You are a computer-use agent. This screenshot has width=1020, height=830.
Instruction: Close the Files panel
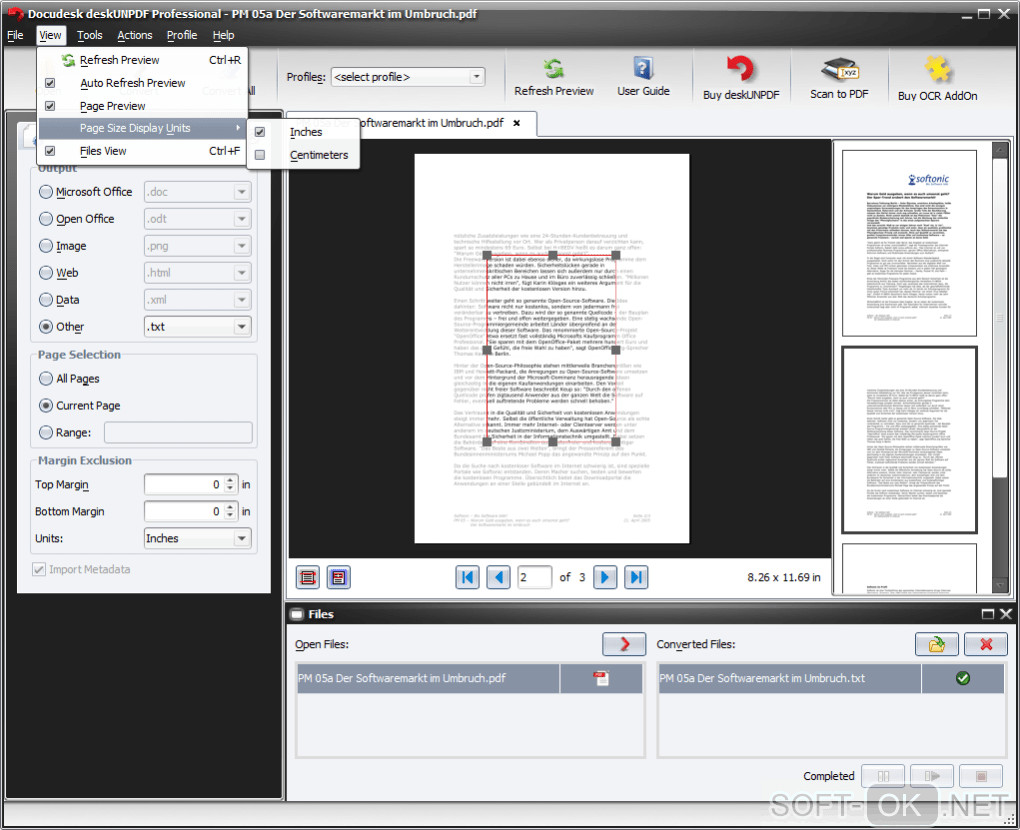(x=1006, y=614)
